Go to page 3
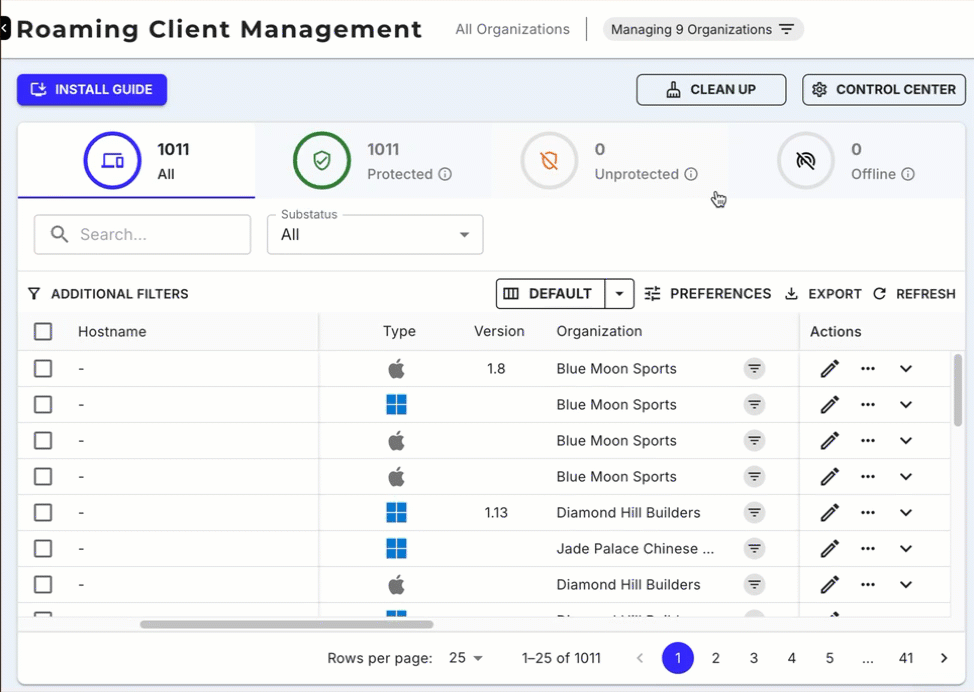 [753, 658]
